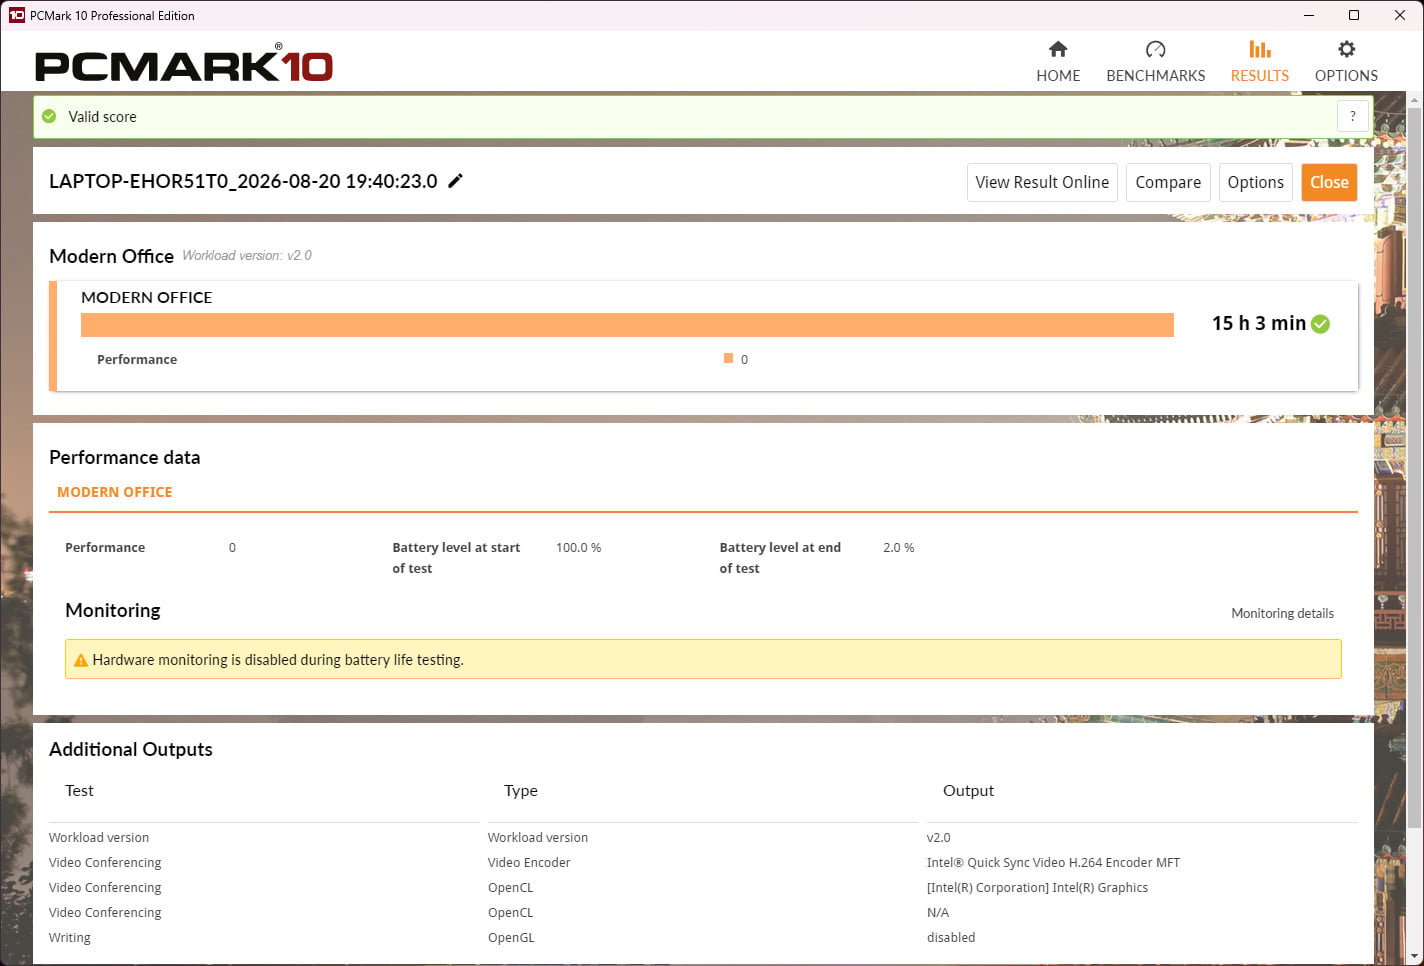
Task: Open Benchmarks via the gauge icon
Action: 1155,49
